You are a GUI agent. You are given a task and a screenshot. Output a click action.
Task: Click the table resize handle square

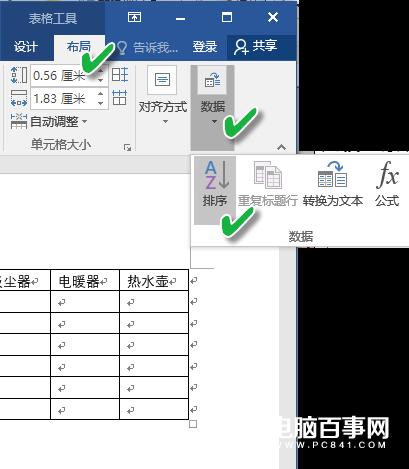click(x=193, y=424)
